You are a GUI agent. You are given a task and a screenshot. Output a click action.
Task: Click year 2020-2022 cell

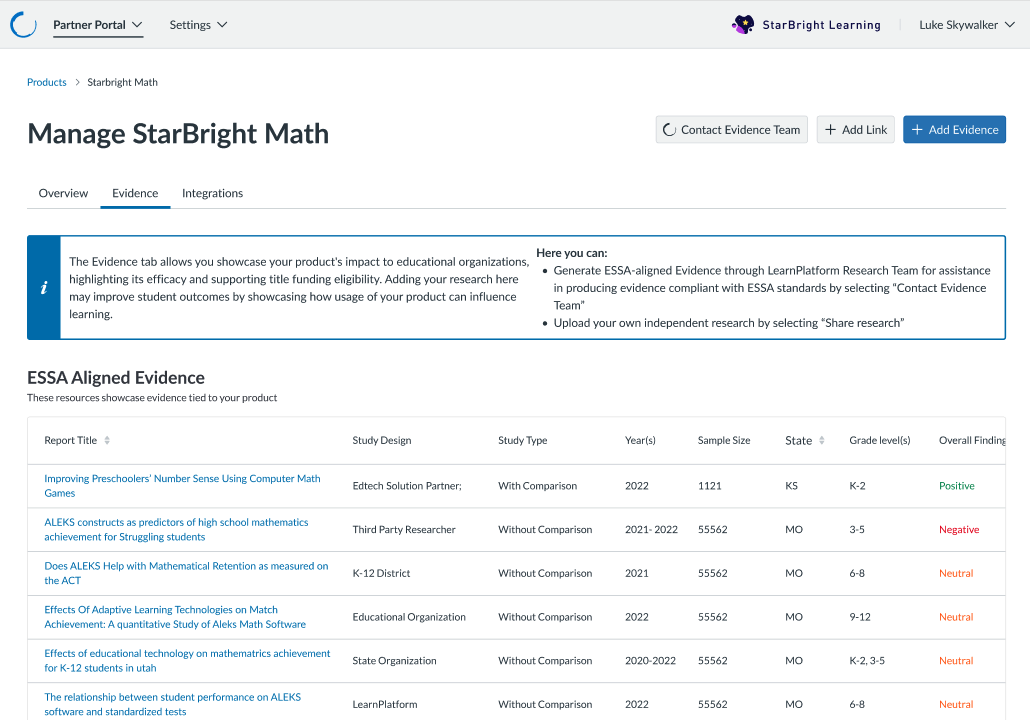pos(650,660)
